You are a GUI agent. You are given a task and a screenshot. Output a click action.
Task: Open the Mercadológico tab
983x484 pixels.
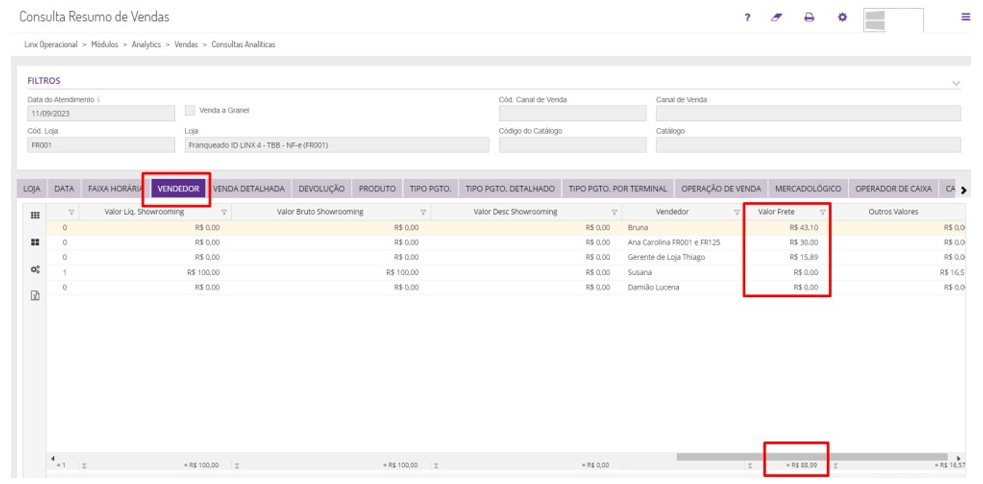coord(808,189)
